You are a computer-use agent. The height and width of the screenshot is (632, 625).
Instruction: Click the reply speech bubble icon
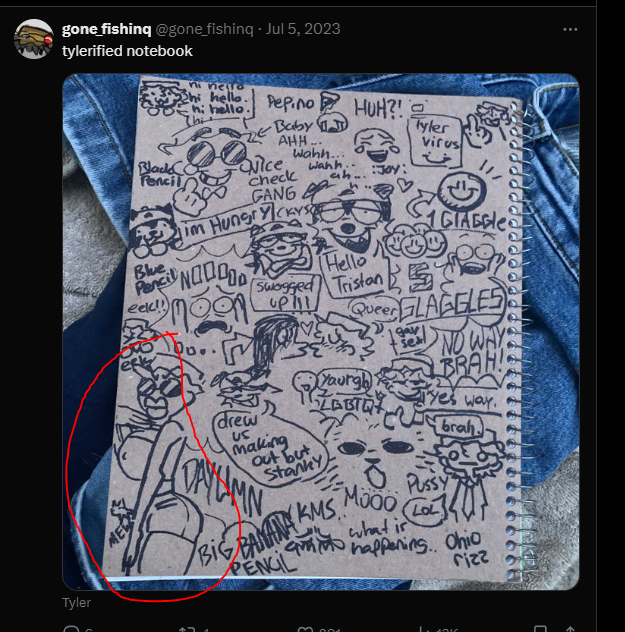pyautogui.click(x=71, y=629)
